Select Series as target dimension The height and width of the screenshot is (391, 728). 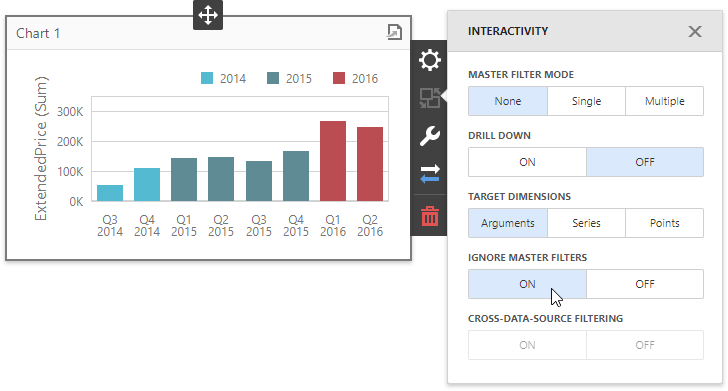(x=586, y=223)
